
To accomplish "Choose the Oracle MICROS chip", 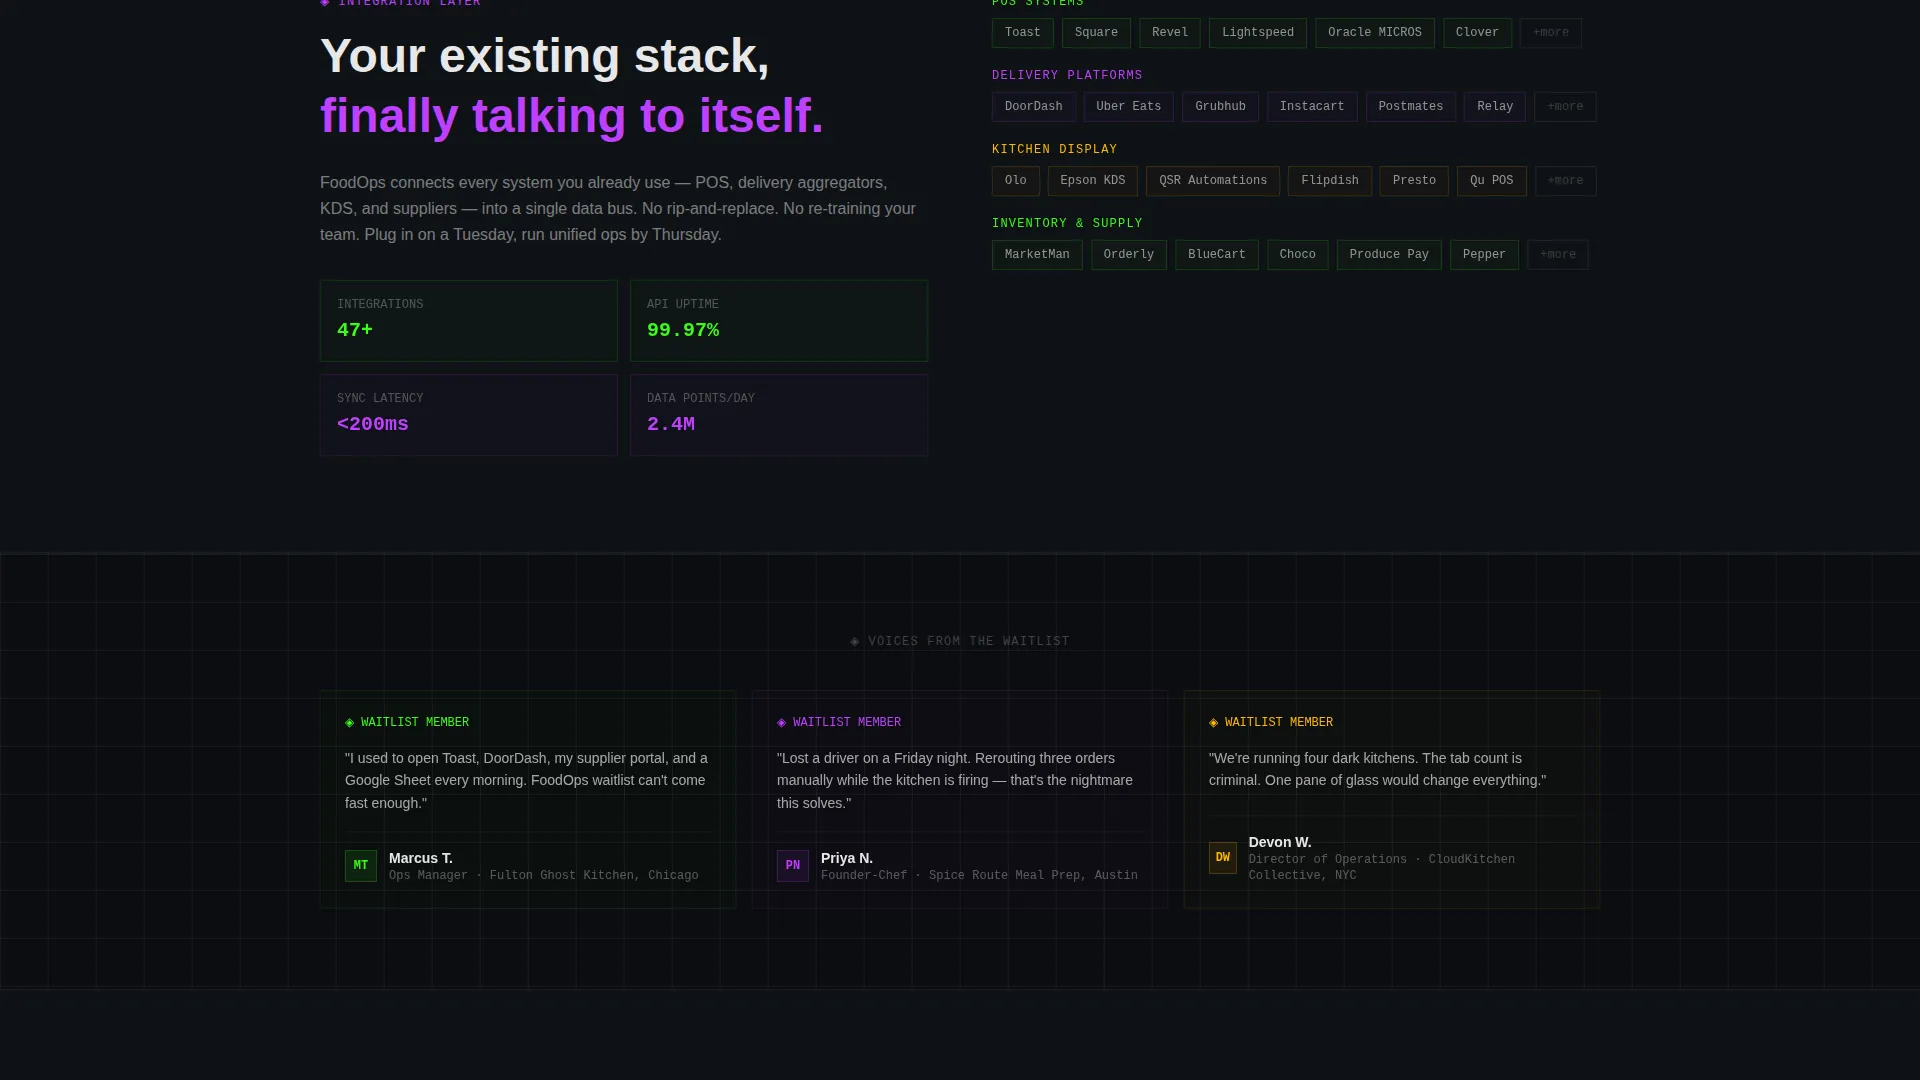I will pos(1375,33).
